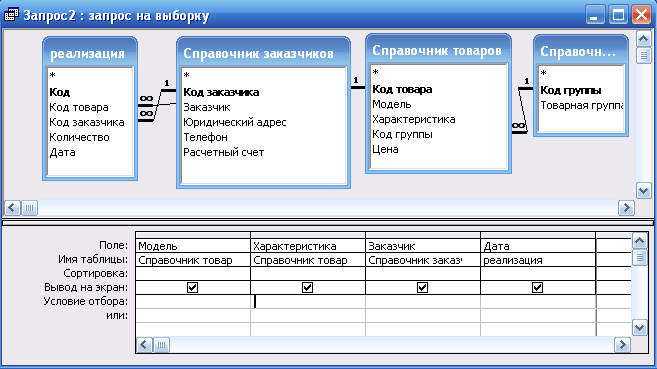The image size is (657, 369).
Task: Toggle display checkbox for Дата column
Action: [x=538, y=287]
